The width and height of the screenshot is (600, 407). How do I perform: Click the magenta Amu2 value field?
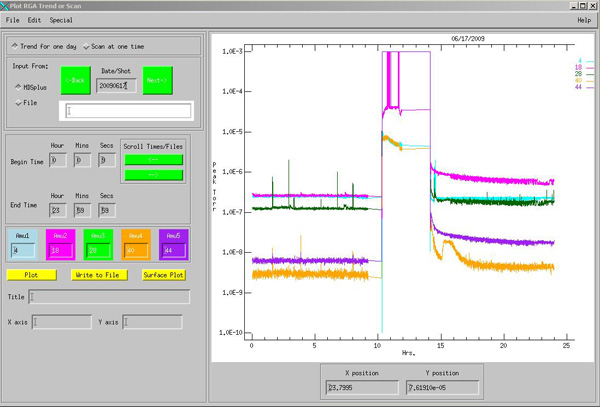click(x=61, y=251)
